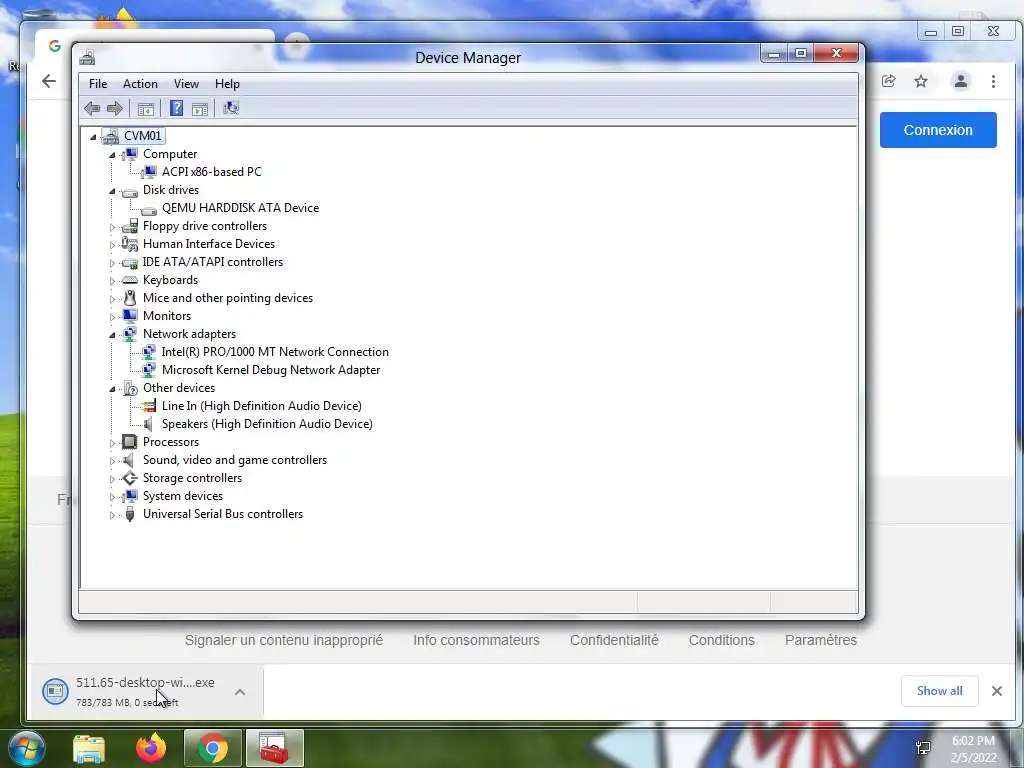1024x768 pixels.
Task: Open the Chrome profile avatar icon
Action: 961,81
